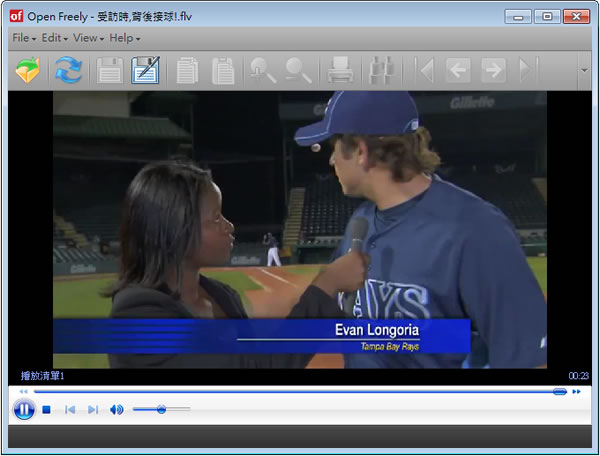
Task: Open the Help menu
Action: 125,38
